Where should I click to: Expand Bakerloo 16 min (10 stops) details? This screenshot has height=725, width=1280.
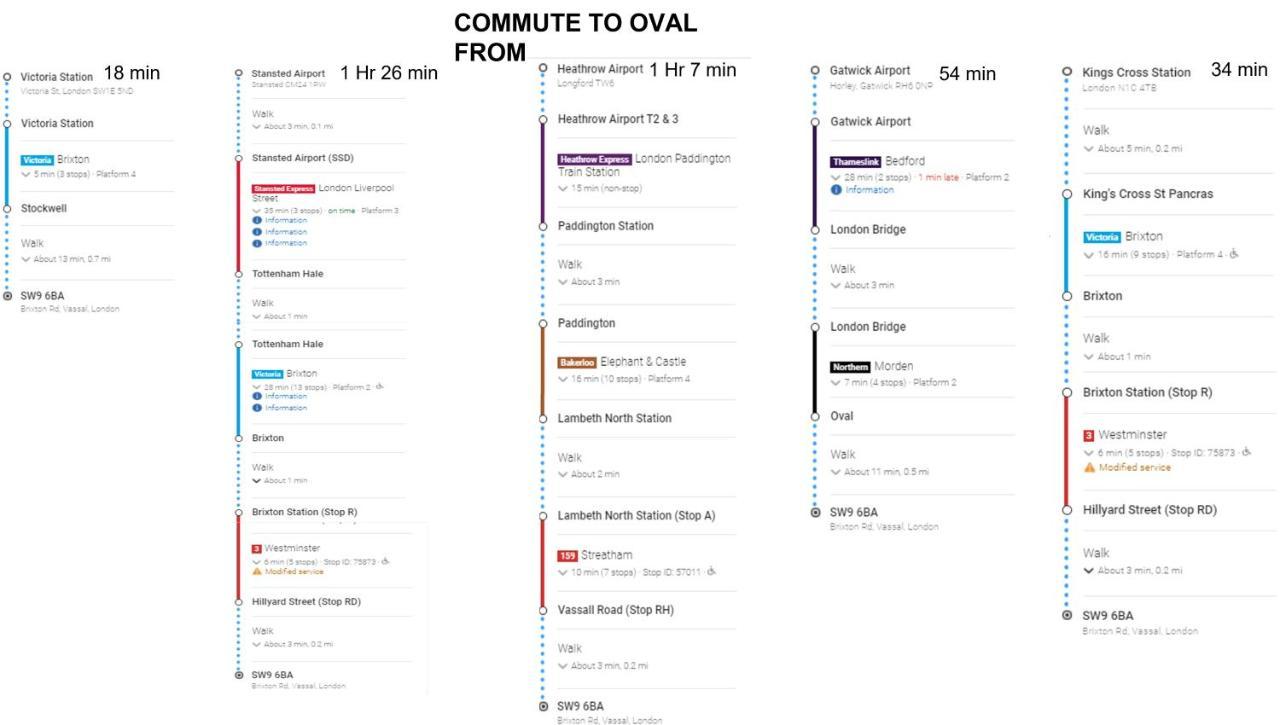(x=563, y=379)
